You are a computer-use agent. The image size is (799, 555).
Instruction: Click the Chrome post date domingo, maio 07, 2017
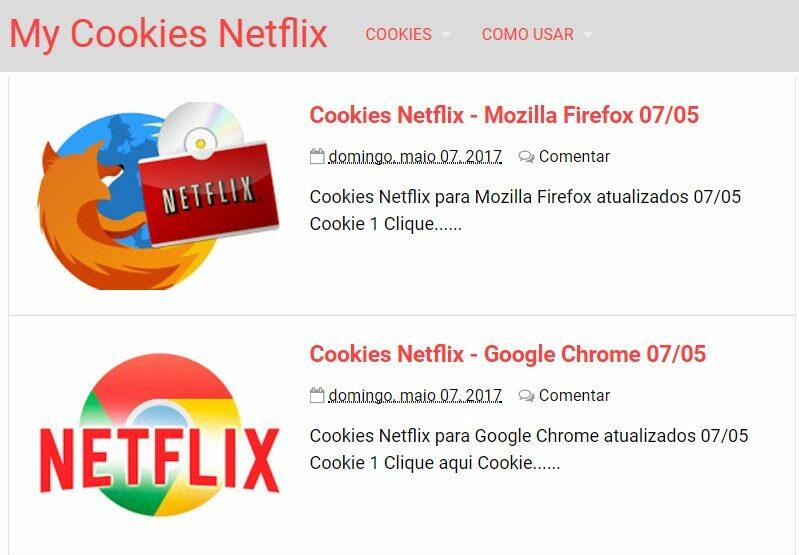415,395
